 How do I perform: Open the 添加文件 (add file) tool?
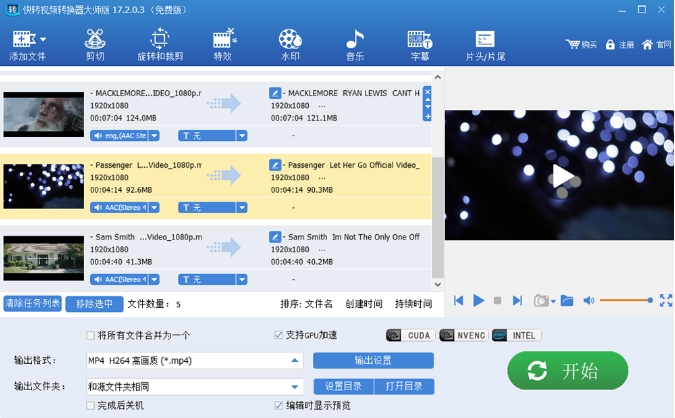point(27,45)
